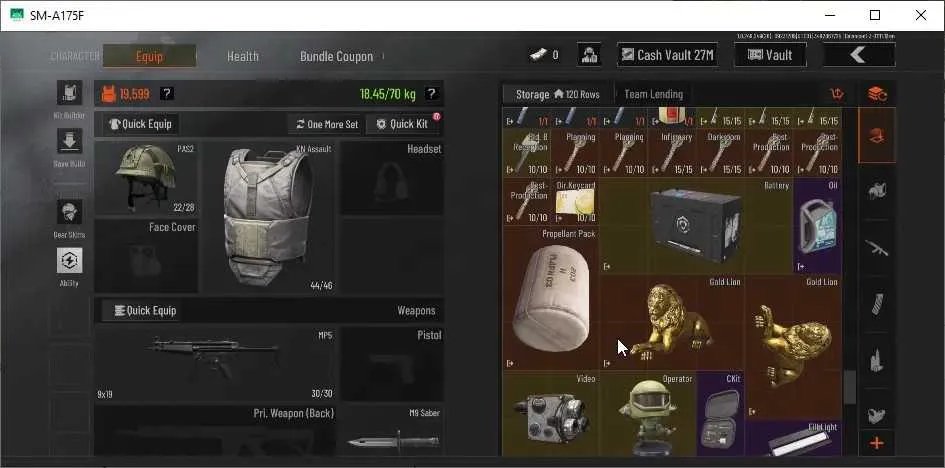Switch to the Equip tab

pyautogui.click(x=149, y=56)
